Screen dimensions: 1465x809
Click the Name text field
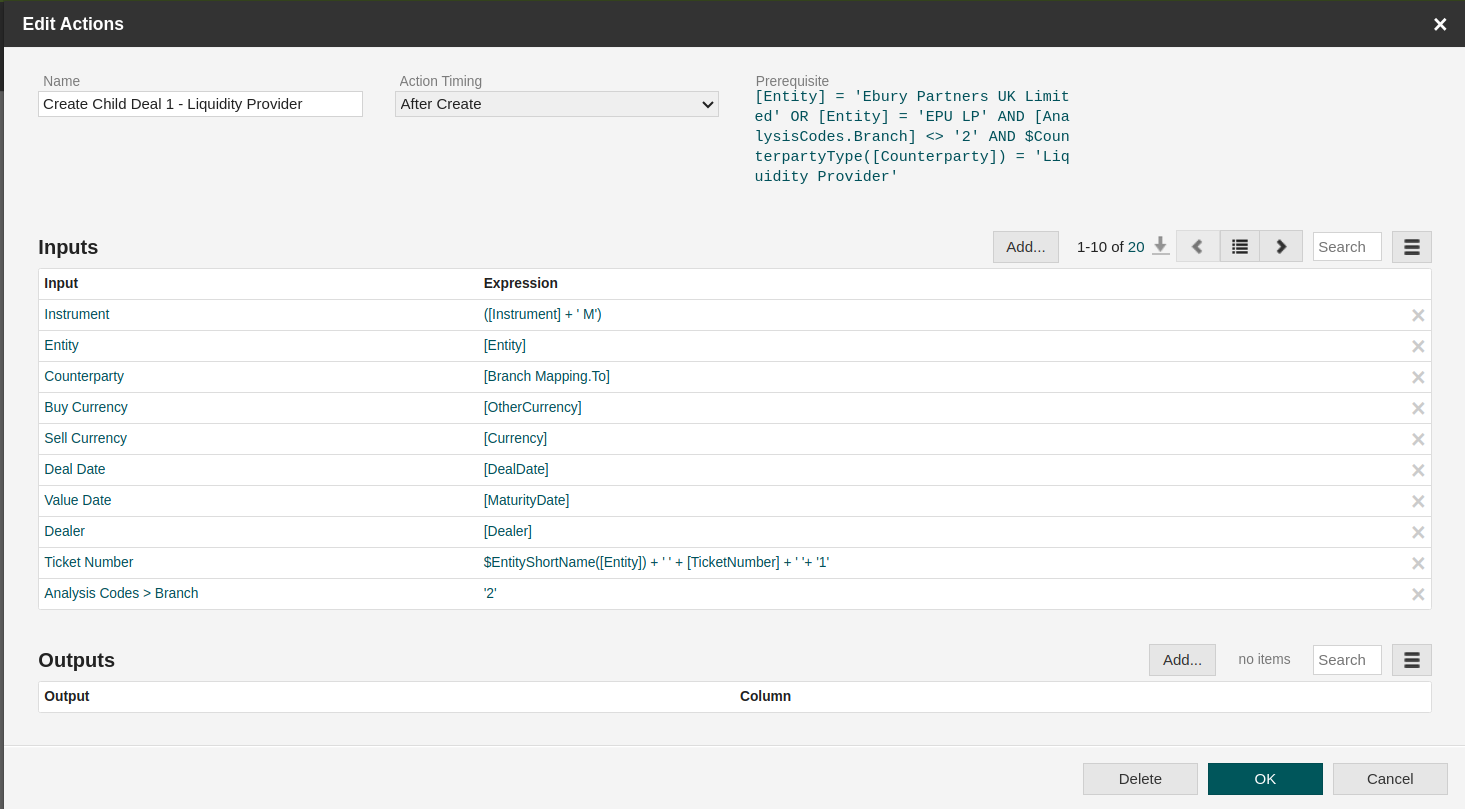[x=200, y=104]
